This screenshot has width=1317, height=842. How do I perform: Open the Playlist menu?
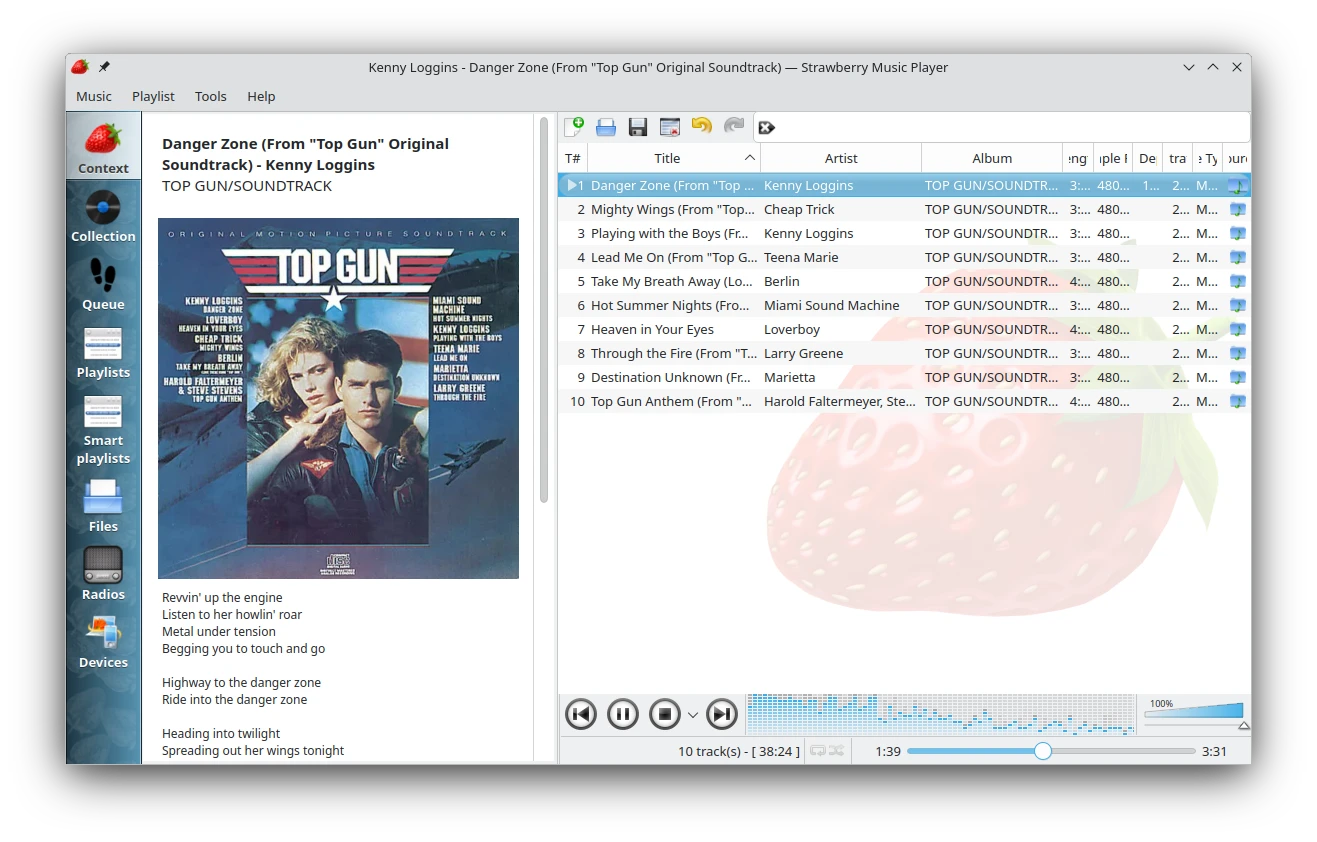153,96
